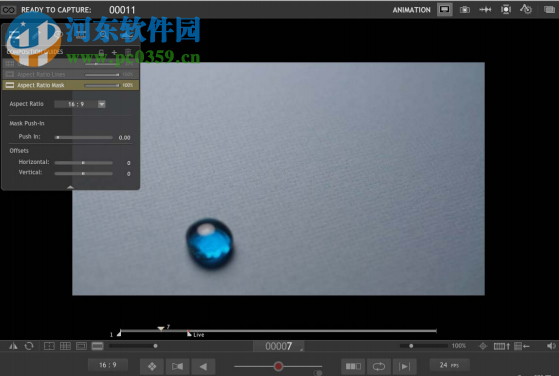Toggle the aspect ratio lines overlay icon
559x376 pixels.
[81, 346]
